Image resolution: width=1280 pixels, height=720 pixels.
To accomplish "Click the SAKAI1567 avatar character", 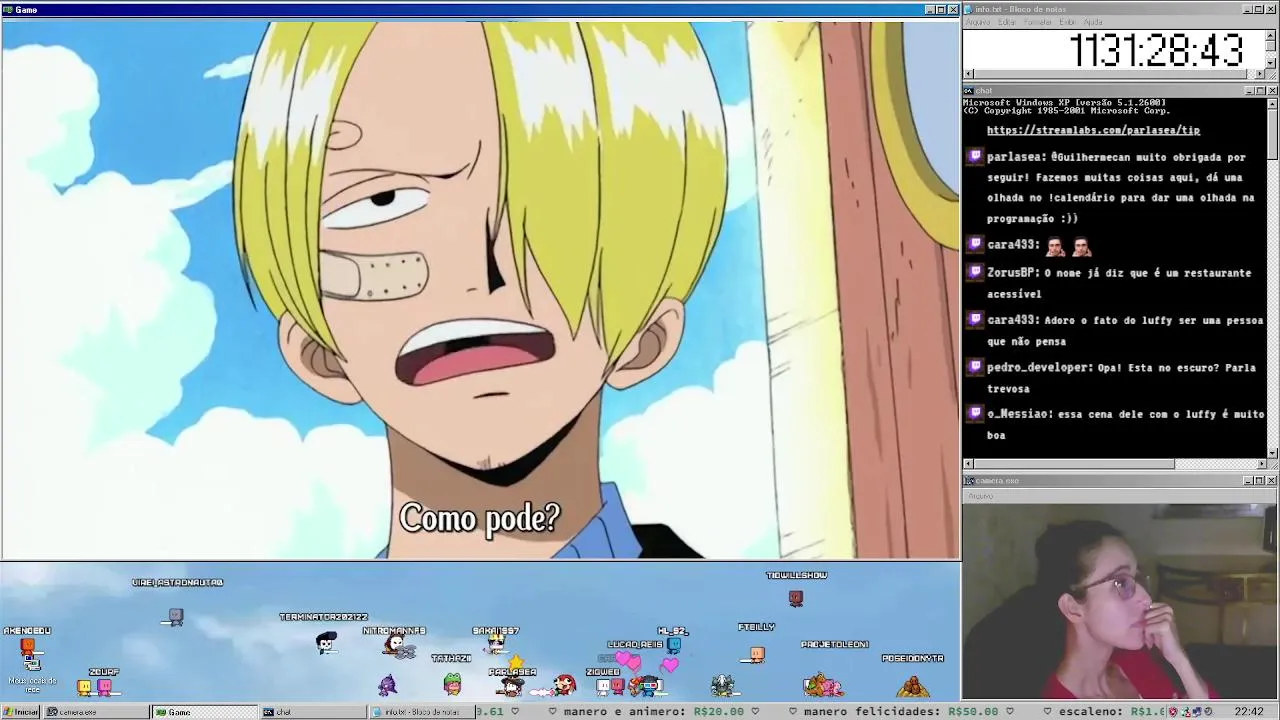I will tap(496, 644).
